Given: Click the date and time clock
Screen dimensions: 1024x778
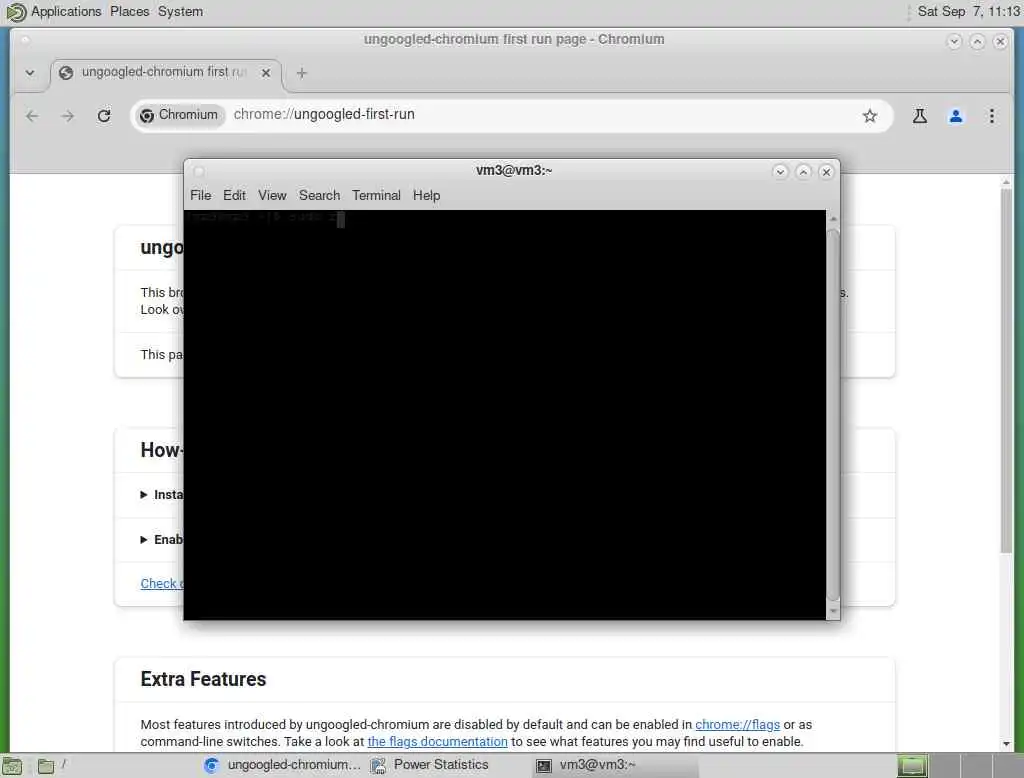Looking at the screenshot, I should pos(968,12).
